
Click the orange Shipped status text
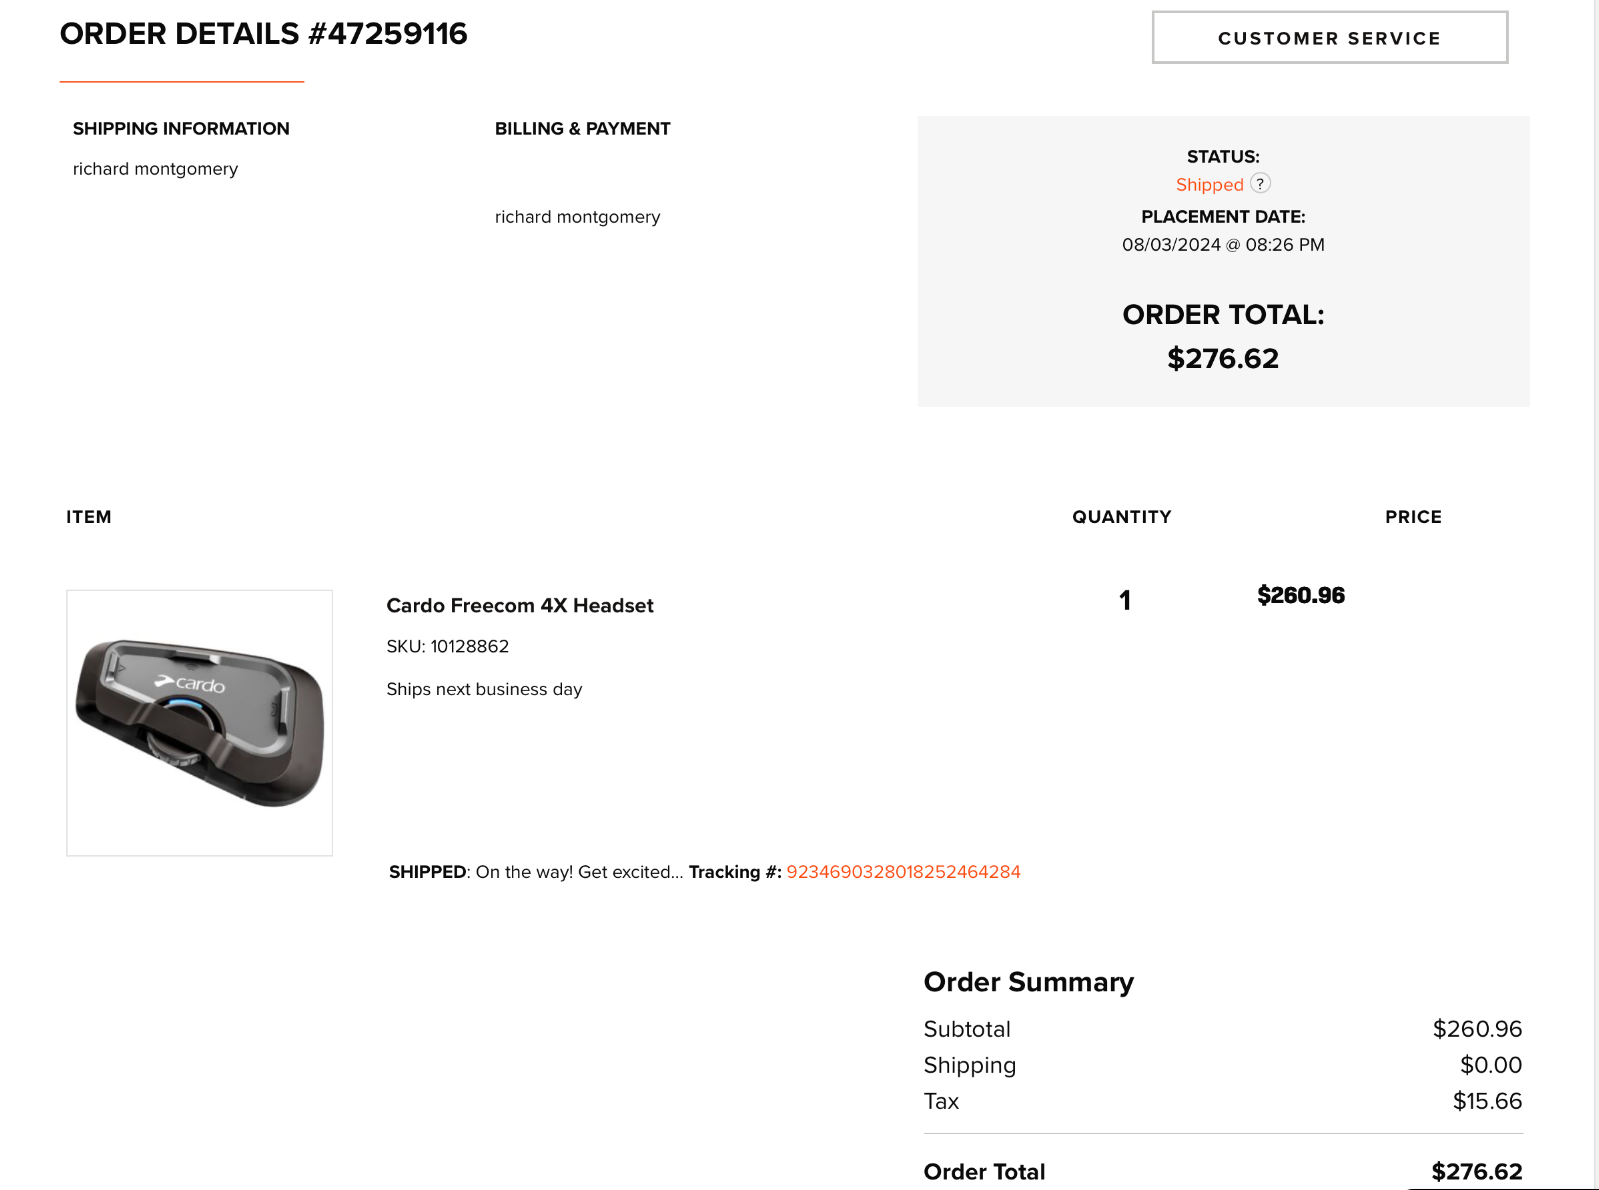tap(1210, 185)
